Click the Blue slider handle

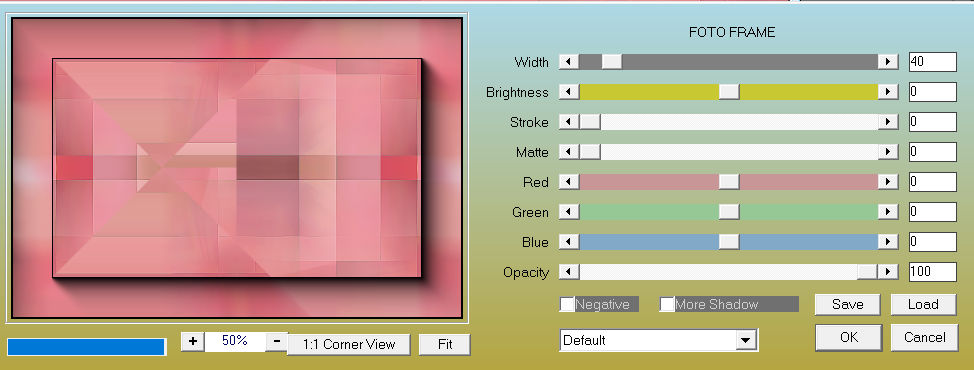point(729,242)
